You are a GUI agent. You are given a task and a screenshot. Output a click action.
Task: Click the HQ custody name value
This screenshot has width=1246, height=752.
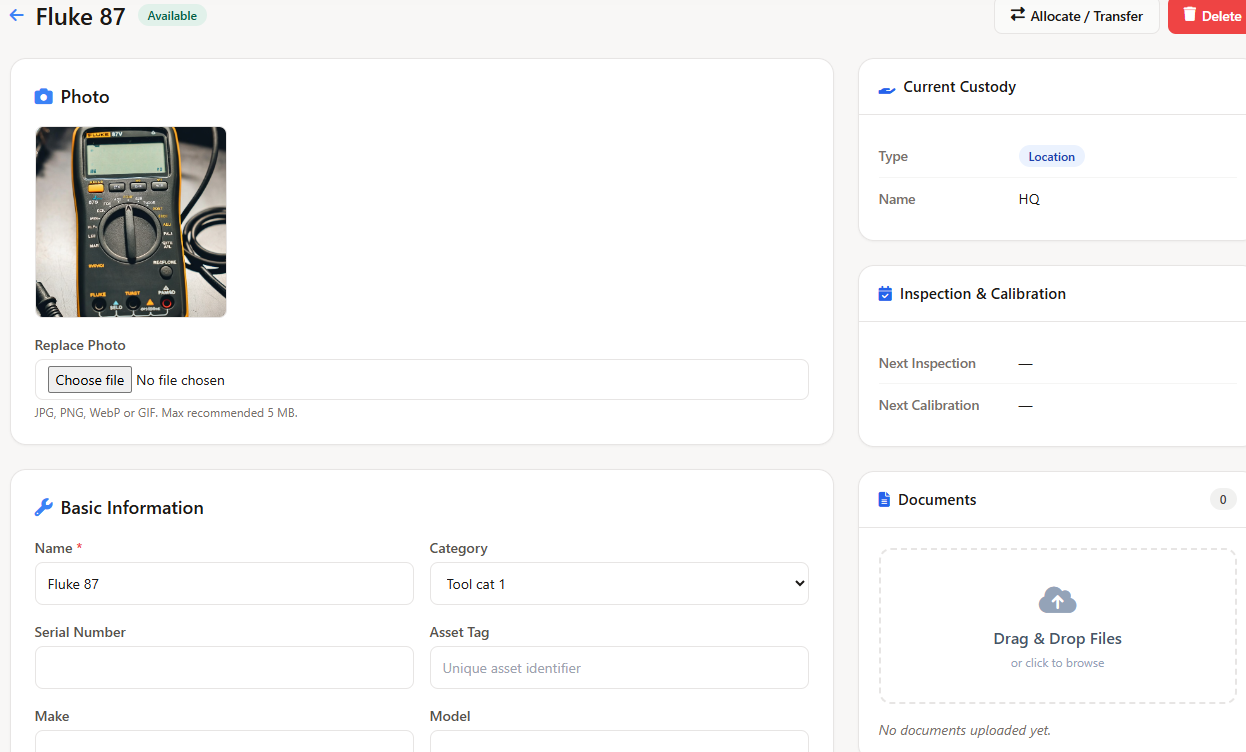click(x=1029, y=200)
